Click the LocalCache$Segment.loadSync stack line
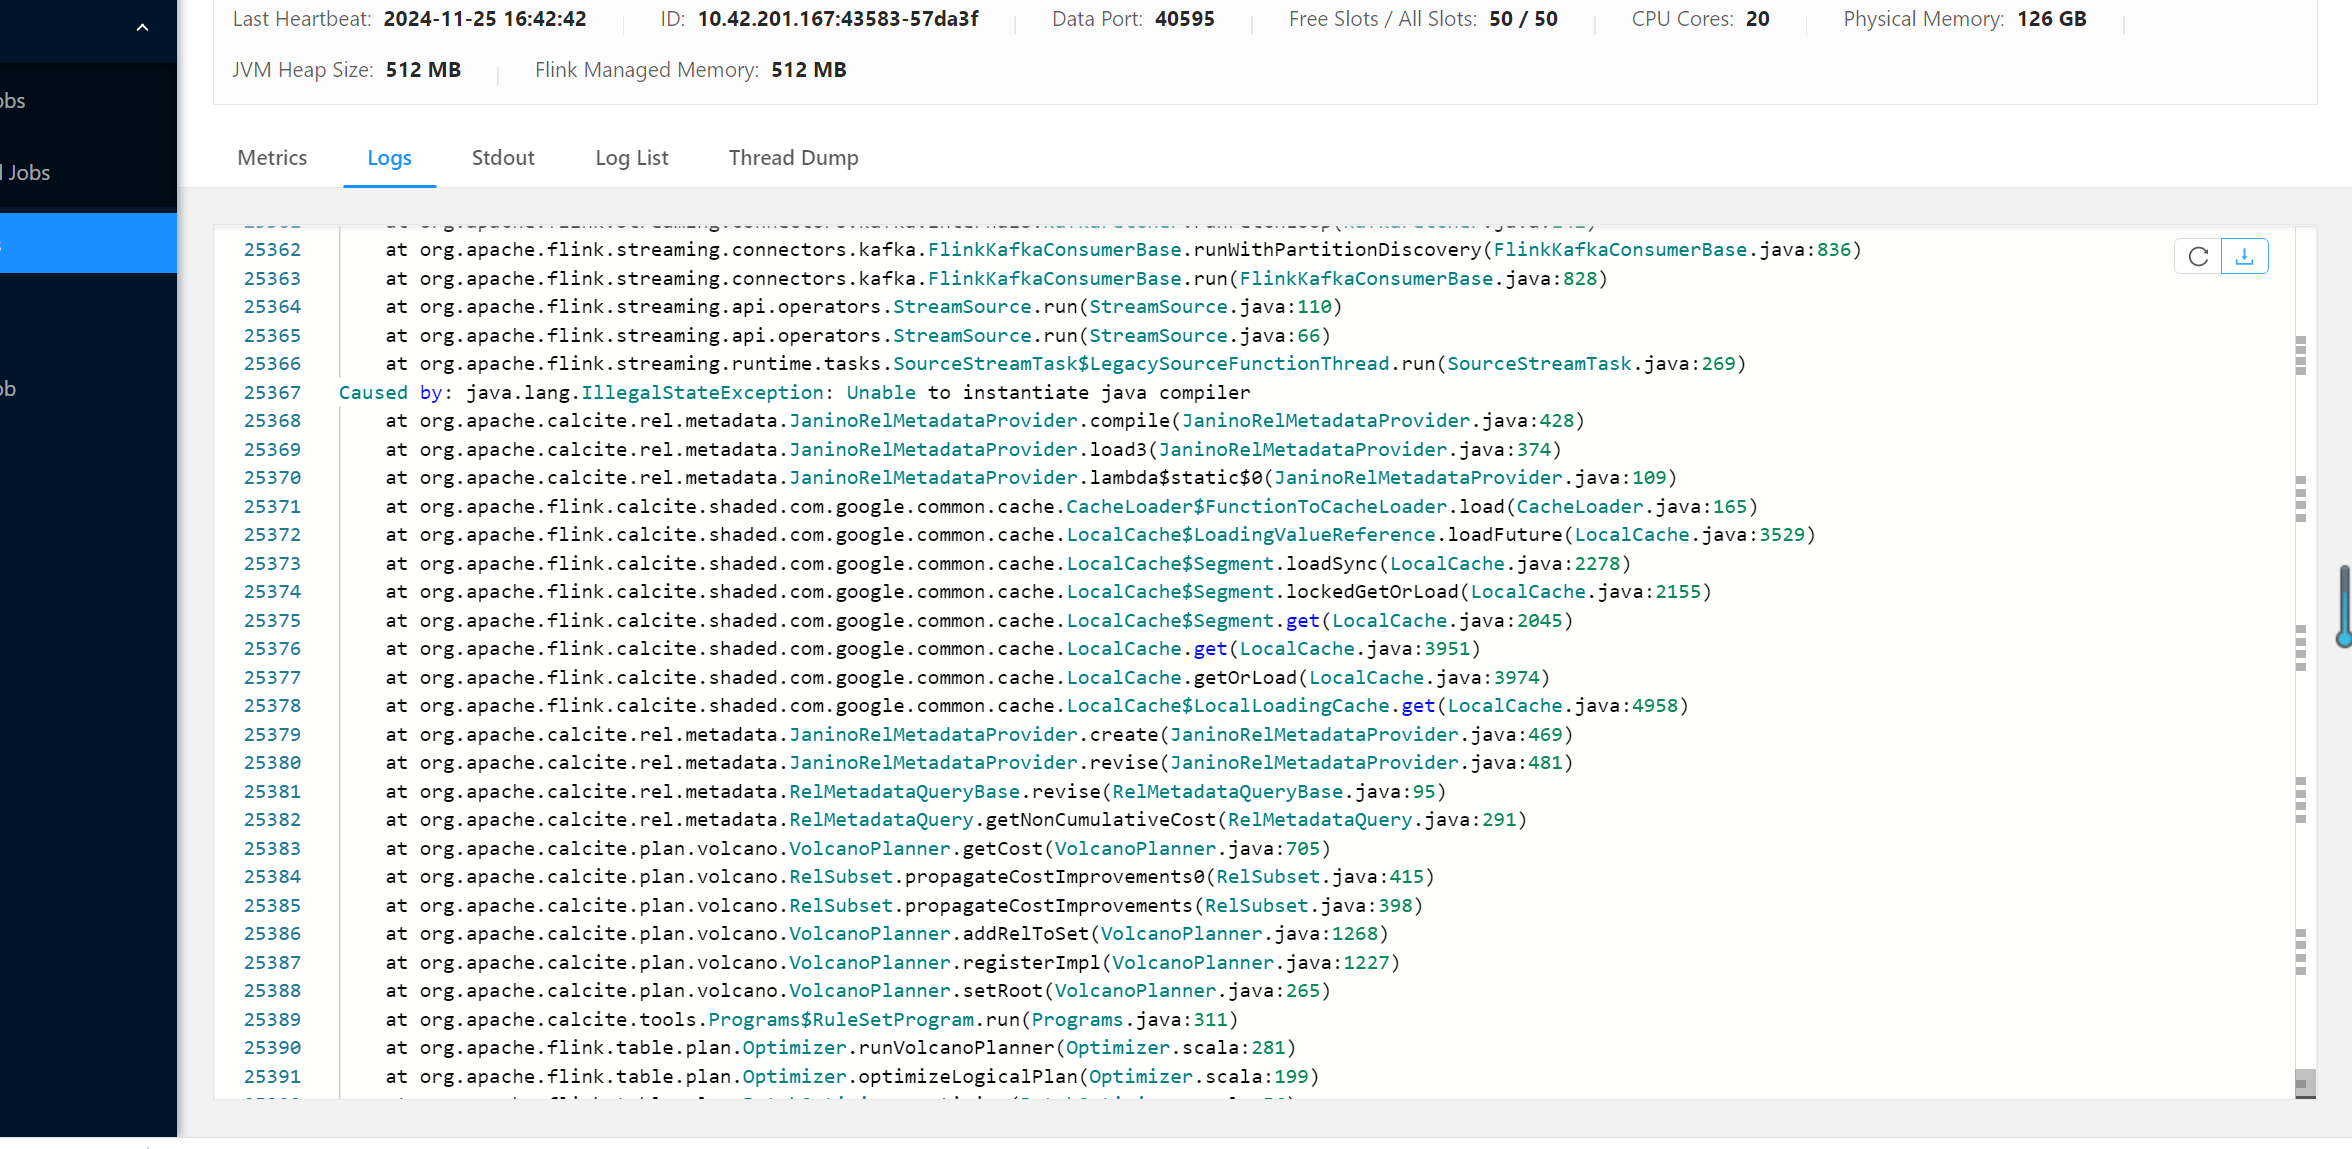This screenshot has height=1149, width=2352. (x=1008, y=564)
